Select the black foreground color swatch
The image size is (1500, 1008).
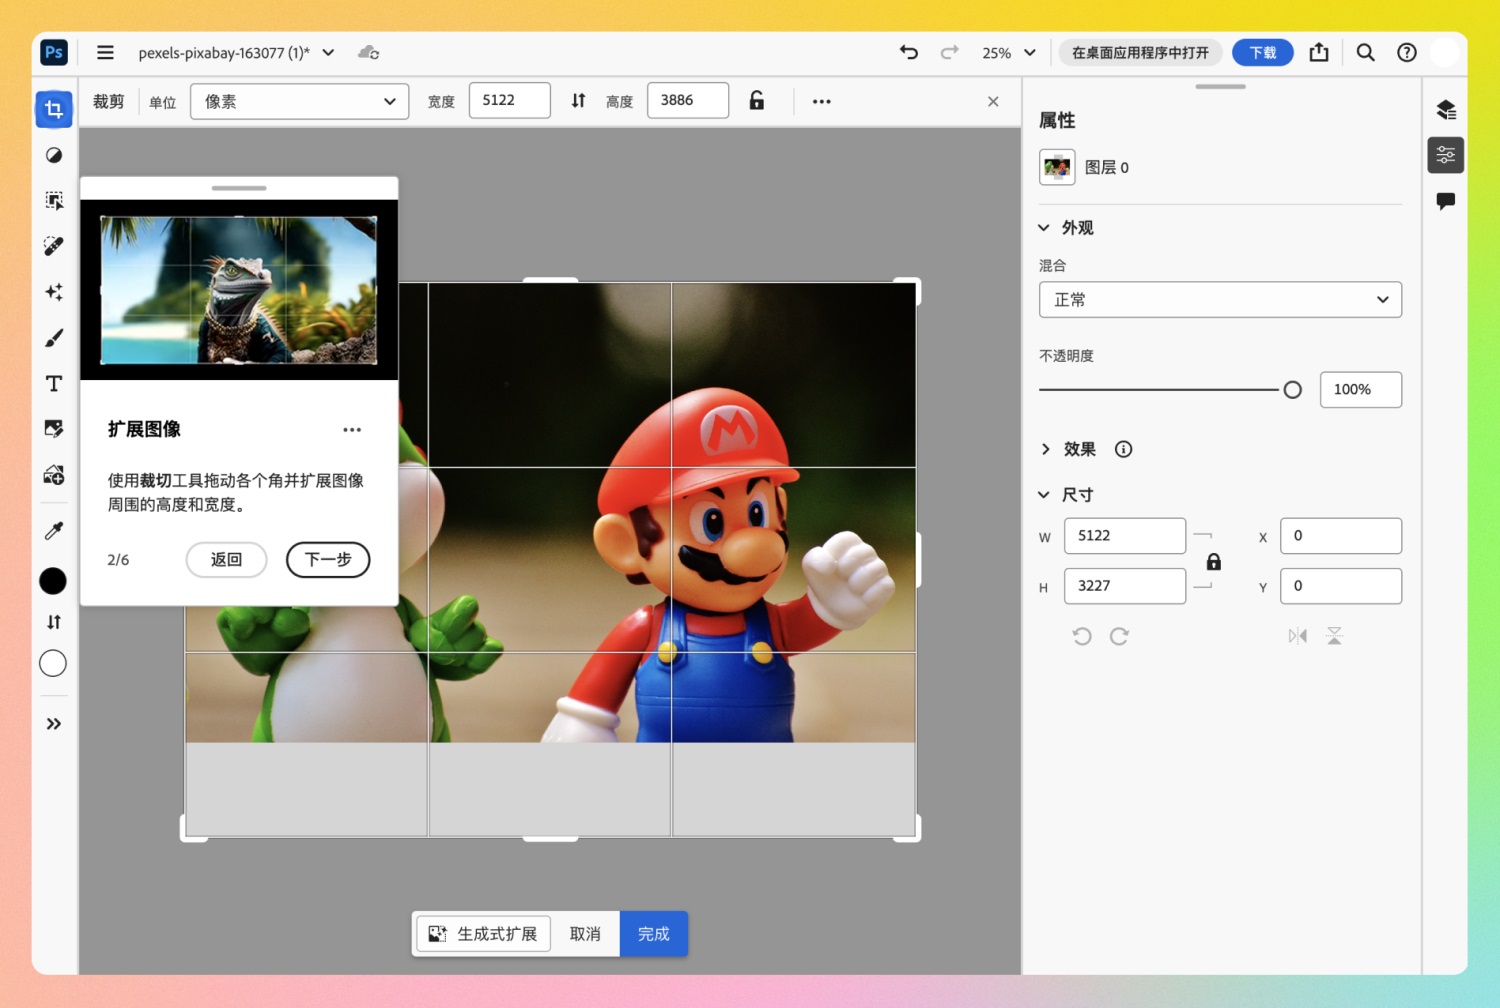click(x=53, y=581)
